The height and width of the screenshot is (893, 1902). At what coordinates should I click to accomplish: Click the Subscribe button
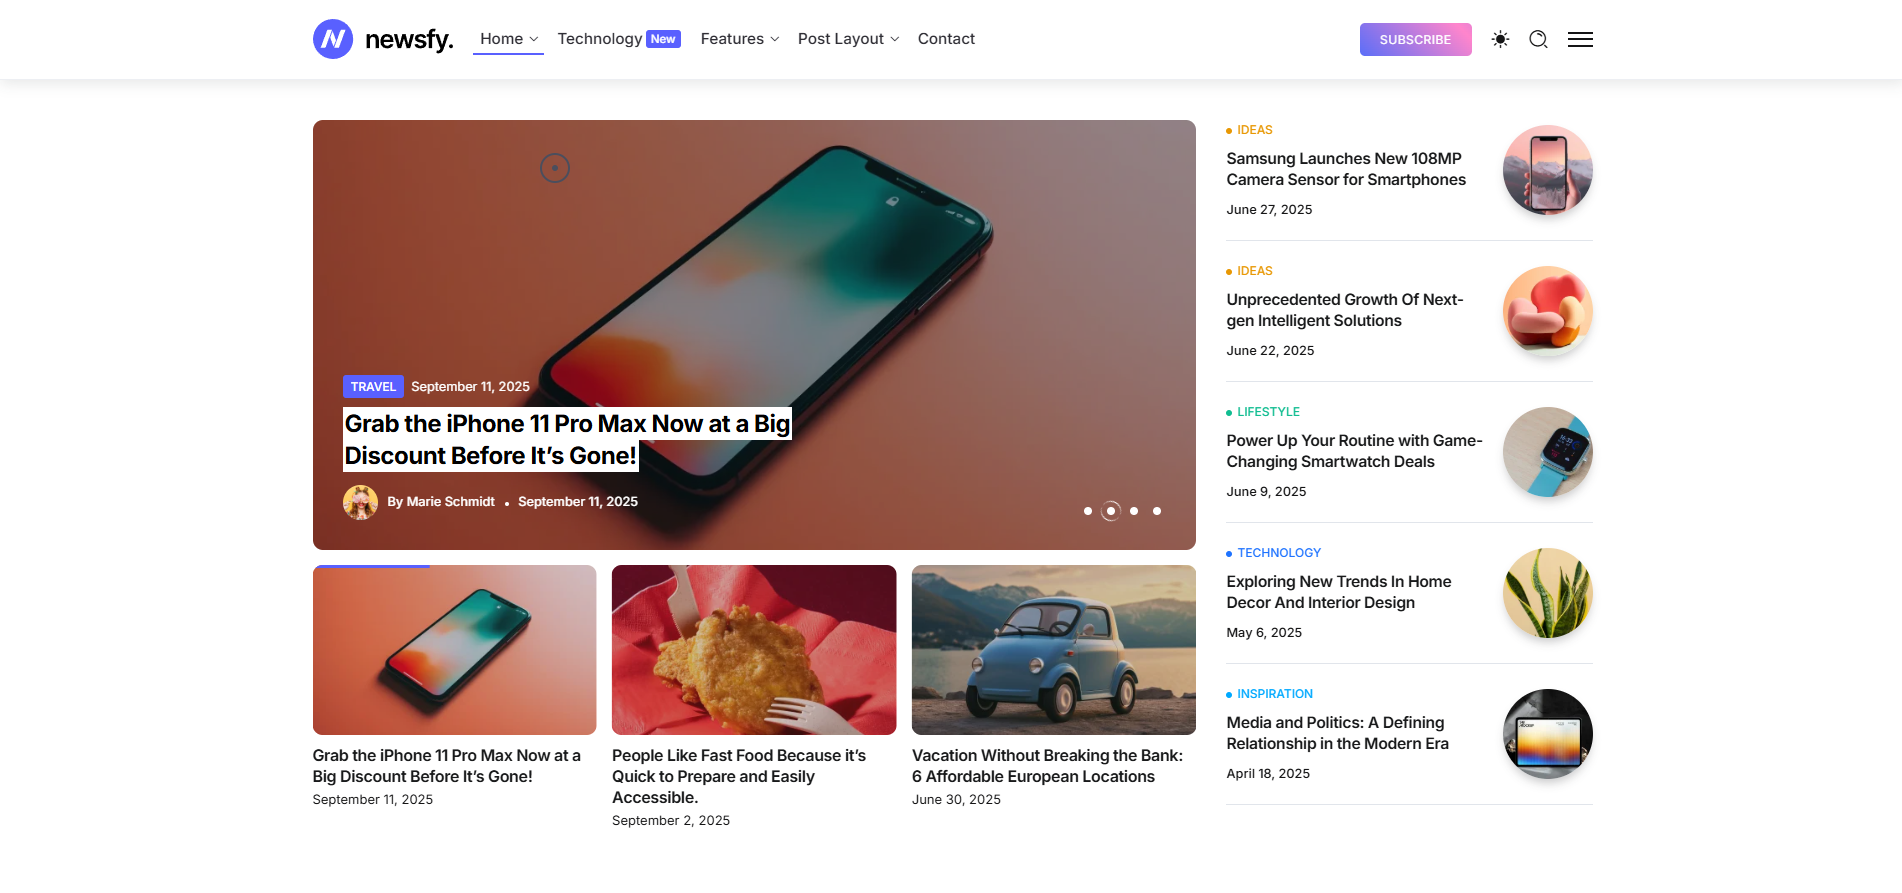click(1415, 39)
